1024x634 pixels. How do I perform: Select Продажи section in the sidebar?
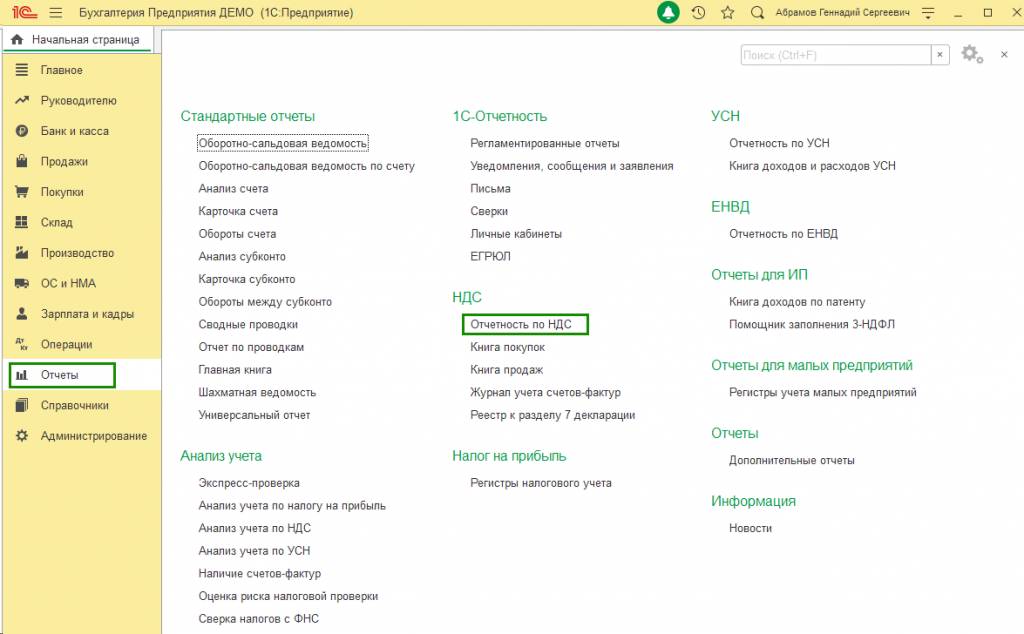point(64,161)
